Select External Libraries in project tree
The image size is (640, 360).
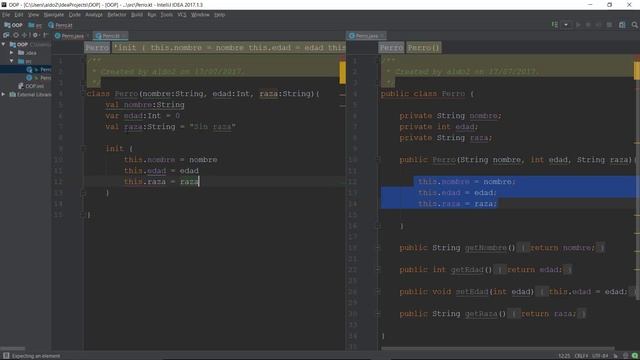pyautogui.click(x=30, y=94)
